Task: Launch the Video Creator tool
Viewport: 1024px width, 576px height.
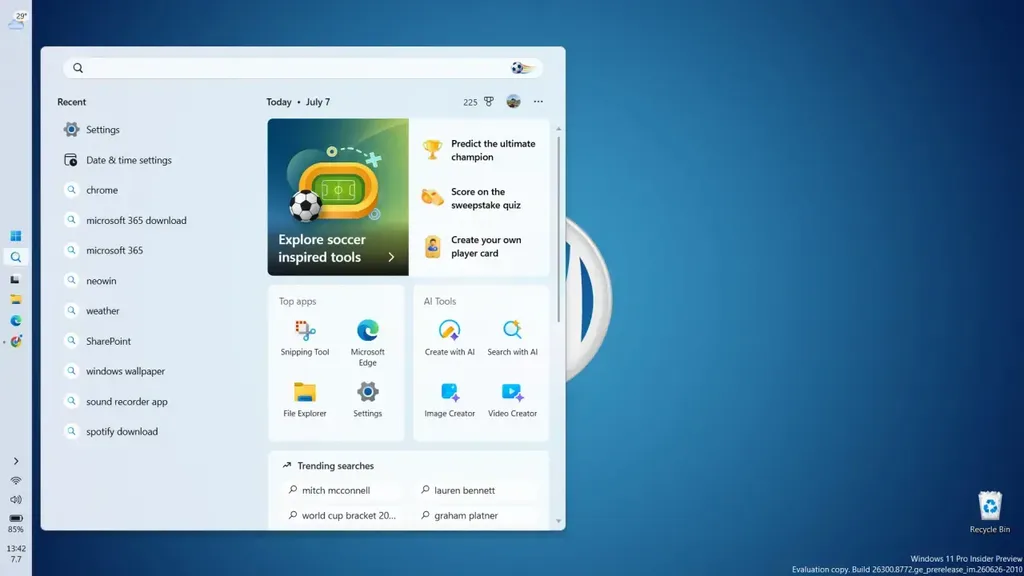Action: (x=512, y=400)
